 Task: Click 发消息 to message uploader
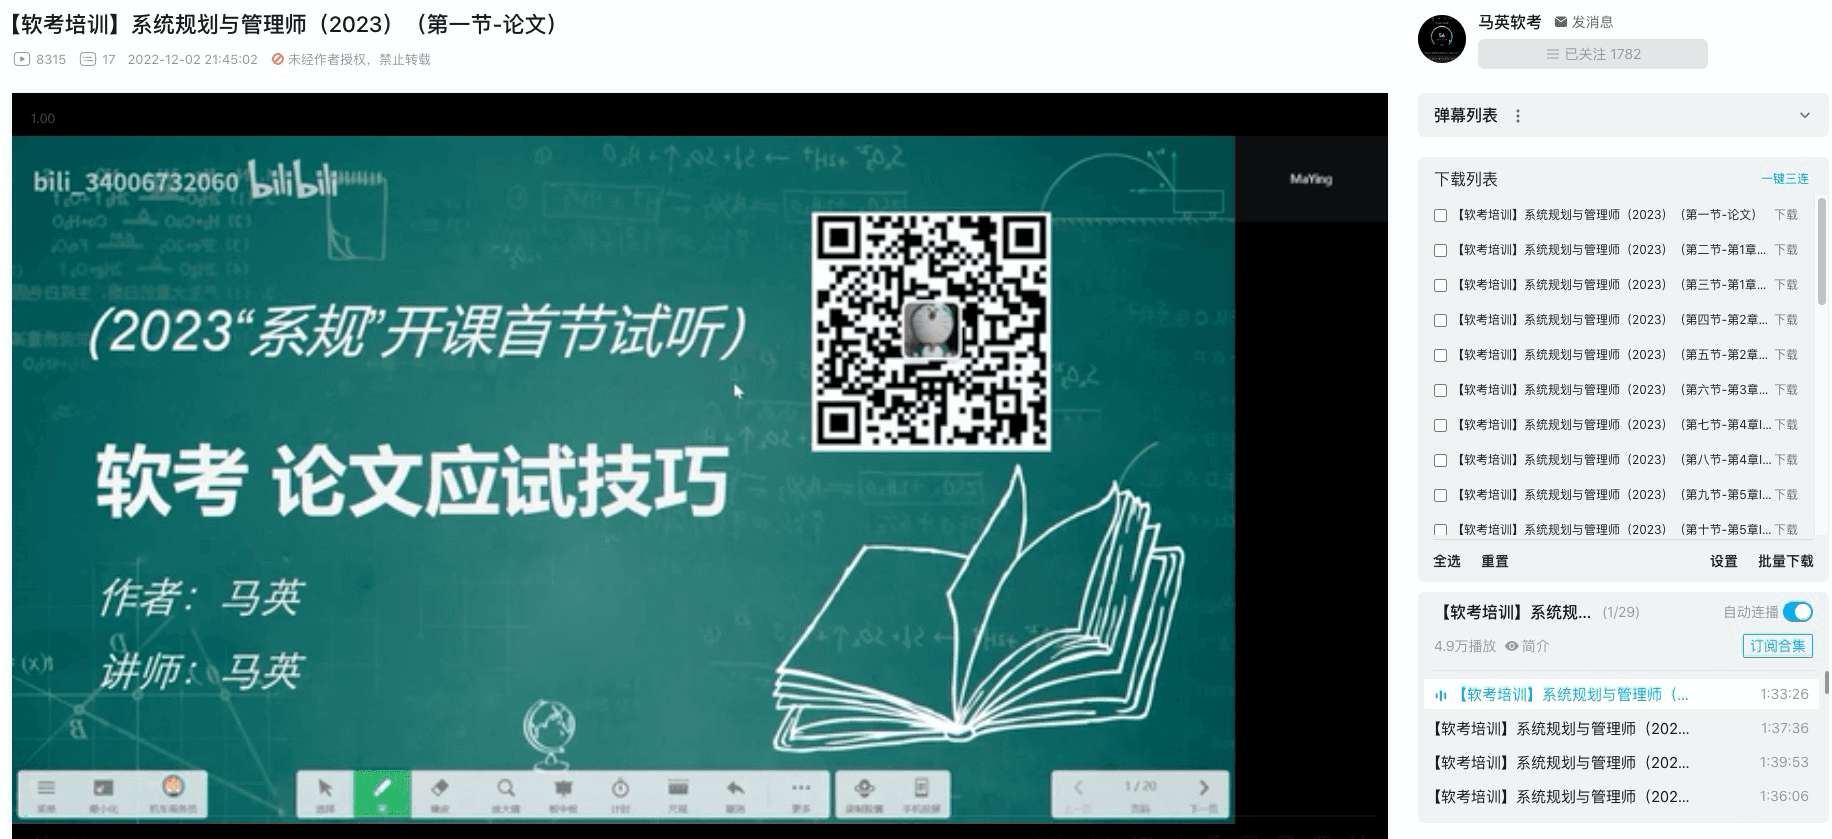pyautogui.click(x=1593, y=22)
